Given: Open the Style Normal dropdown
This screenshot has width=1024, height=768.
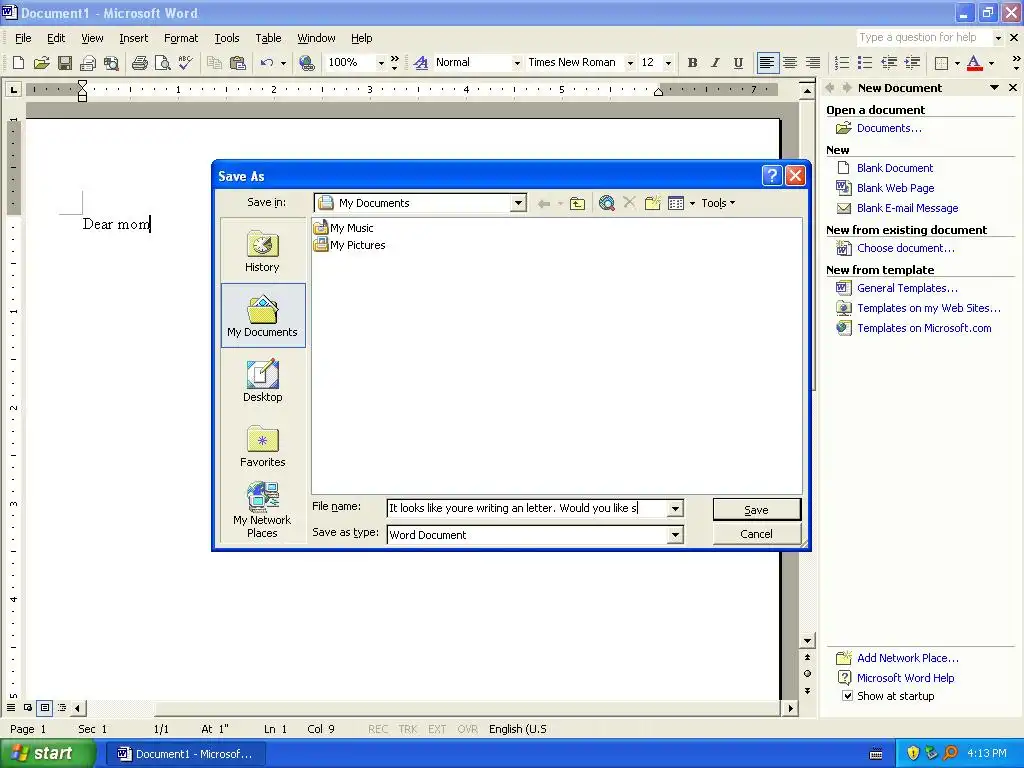Looking at the screenshot, I should (517, 63).
